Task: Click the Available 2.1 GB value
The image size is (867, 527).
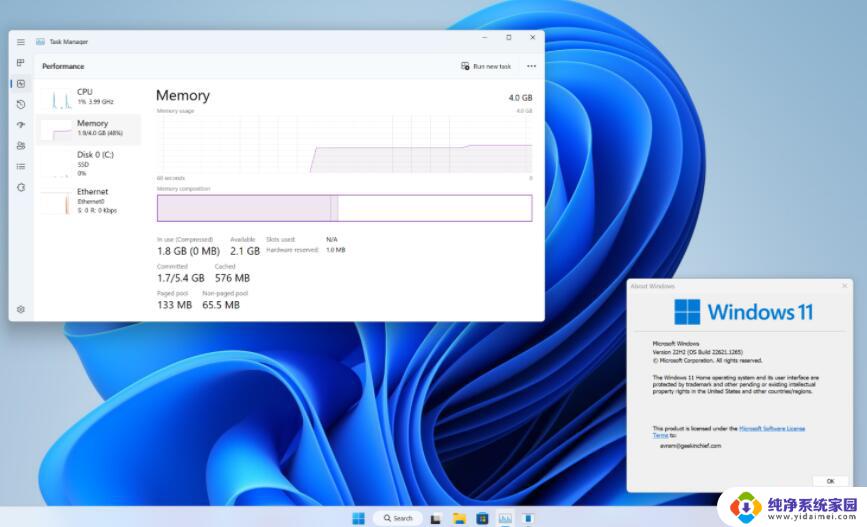Action: pyautogui.click(x=245, y=251)
